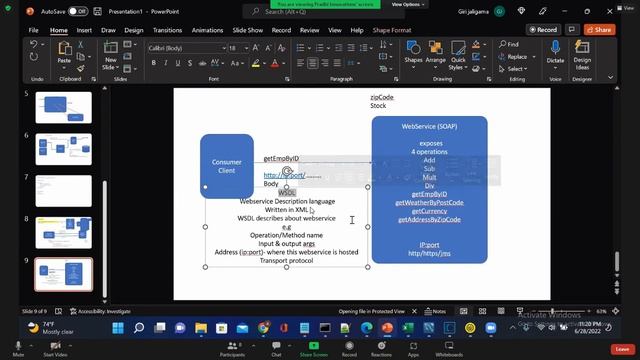This screenshot has width=640, height=360.
Task: Open Microsoft Edge from taskbar
Action: (367, 328)
